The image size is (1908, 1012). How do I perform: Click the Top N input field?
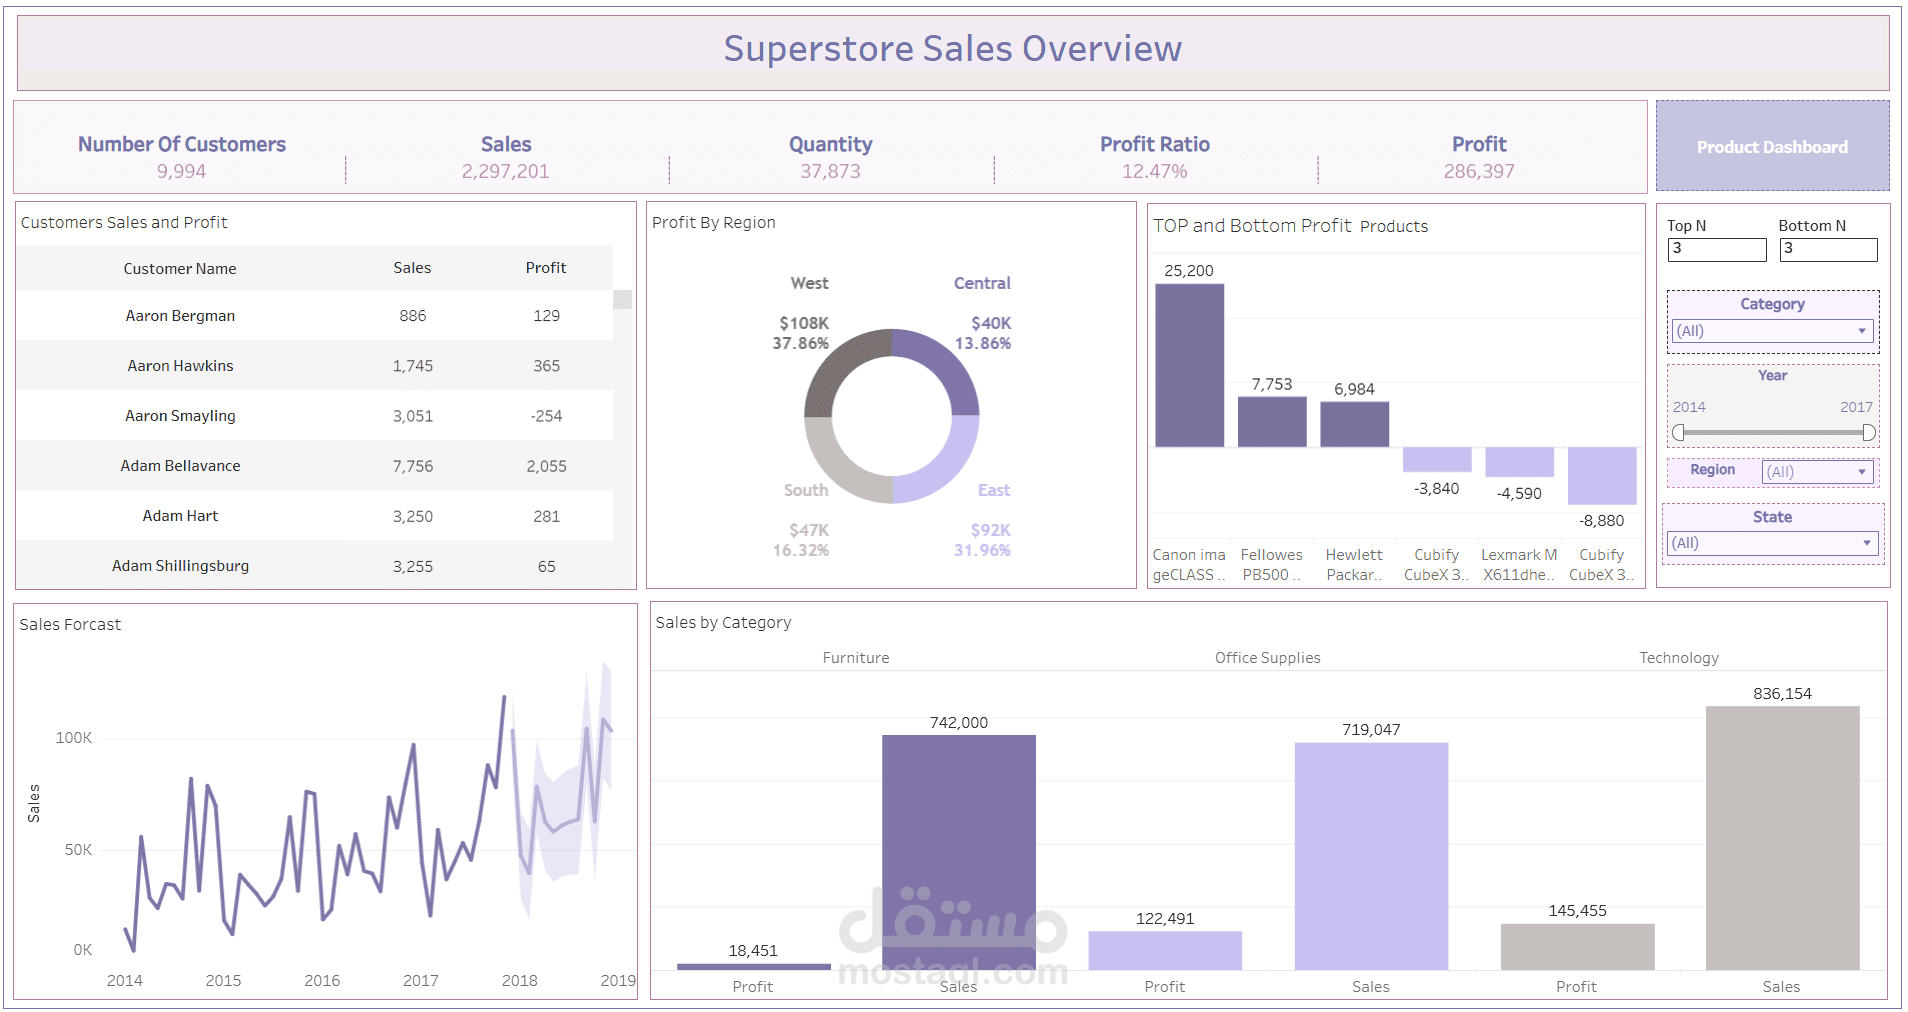coord(1717,249)
